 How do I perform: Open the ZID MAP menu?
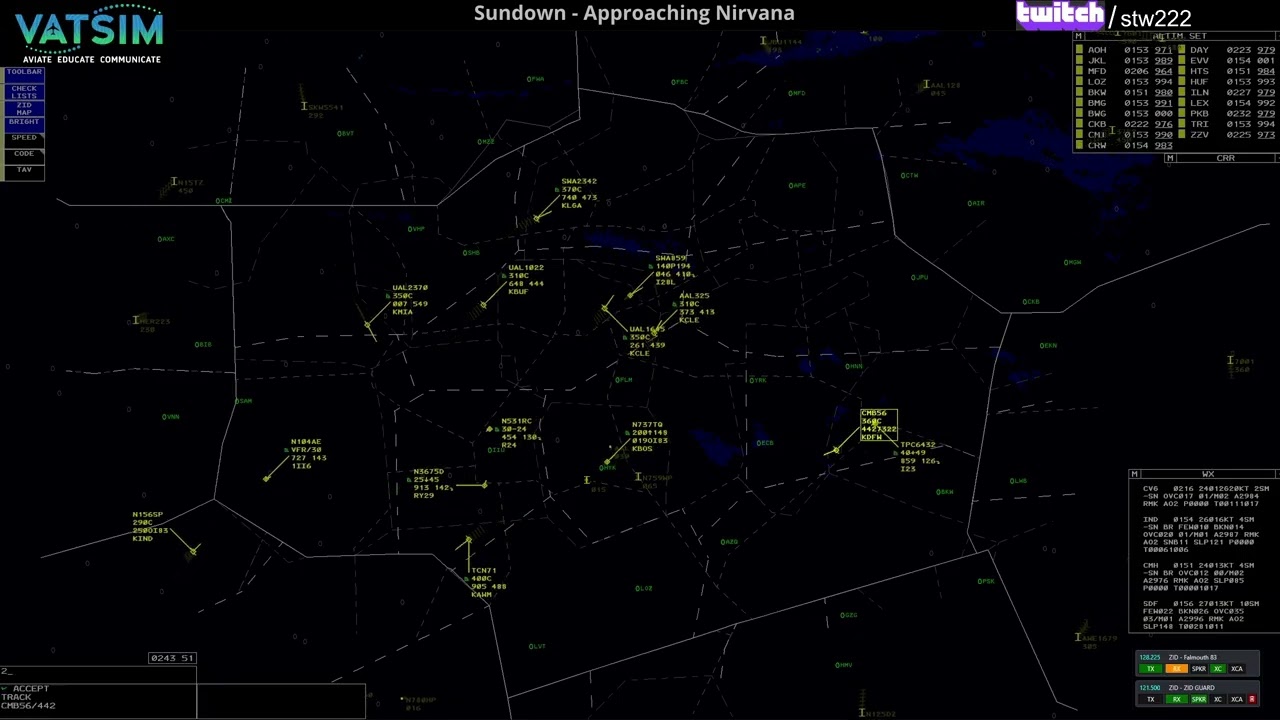[24, 108]
